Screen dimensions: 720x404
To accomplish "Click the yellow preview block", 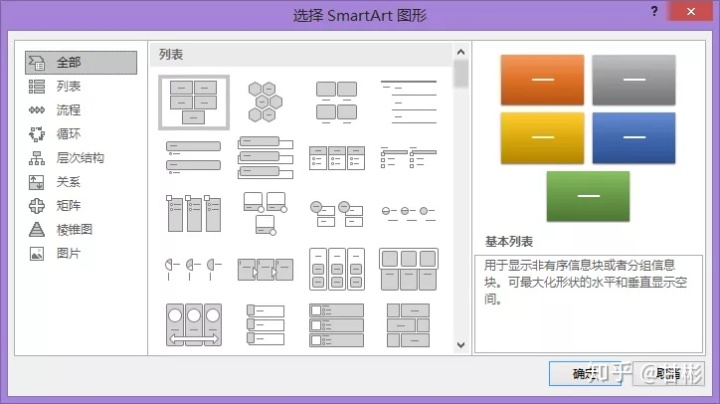I will click(542, 138).
